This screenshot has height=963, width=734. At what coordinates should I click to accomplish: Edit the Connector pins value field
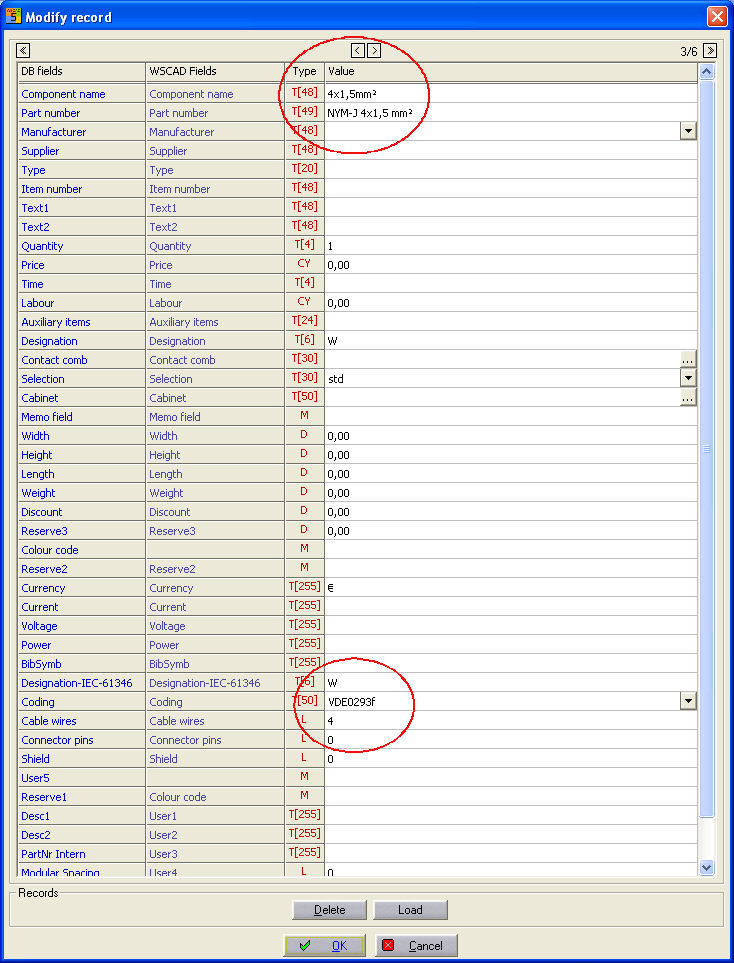point(511,740)
